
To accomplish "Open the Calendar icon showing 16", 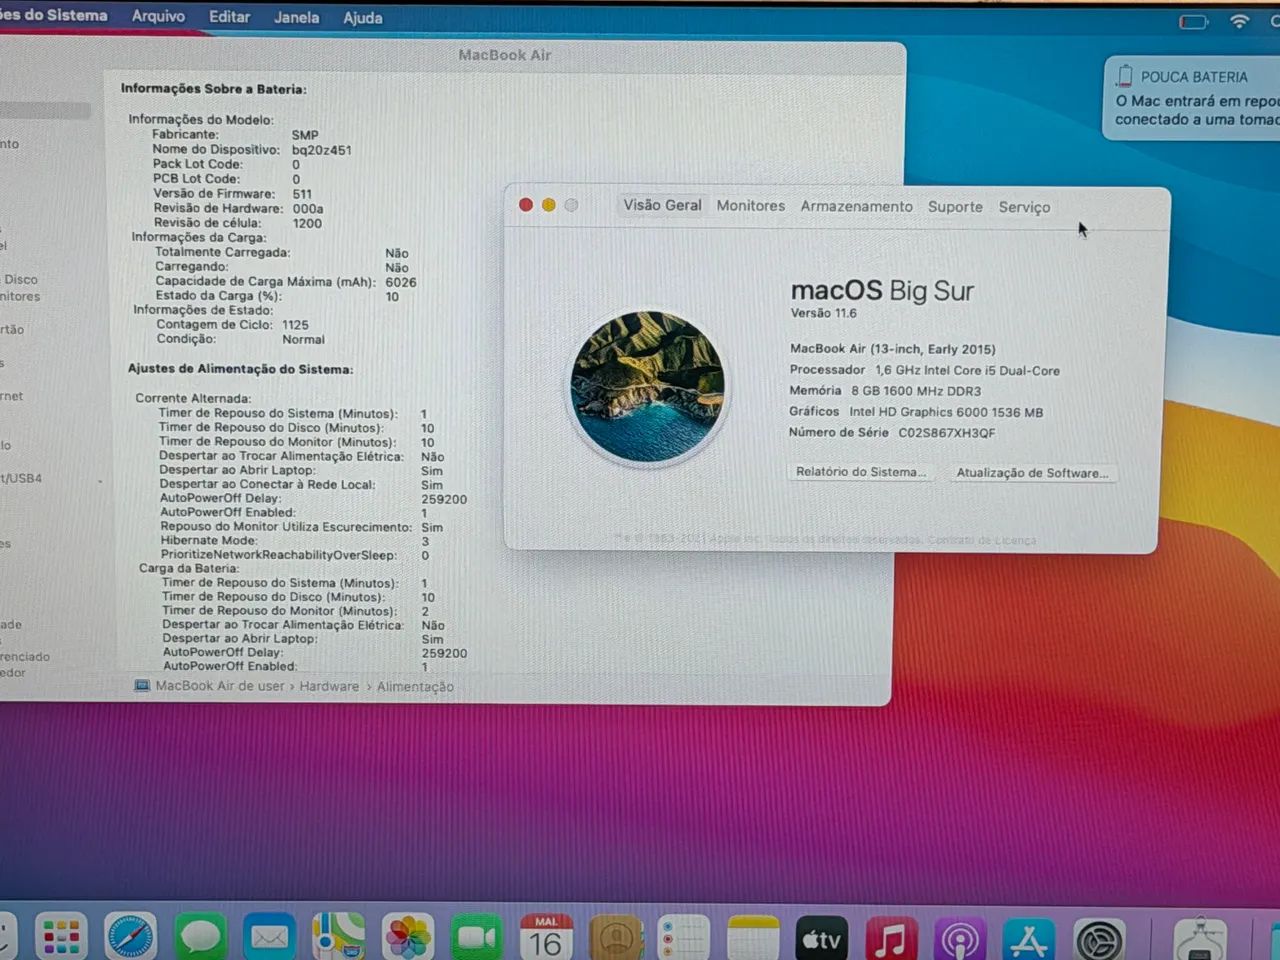I will click(x=546, y=937).
